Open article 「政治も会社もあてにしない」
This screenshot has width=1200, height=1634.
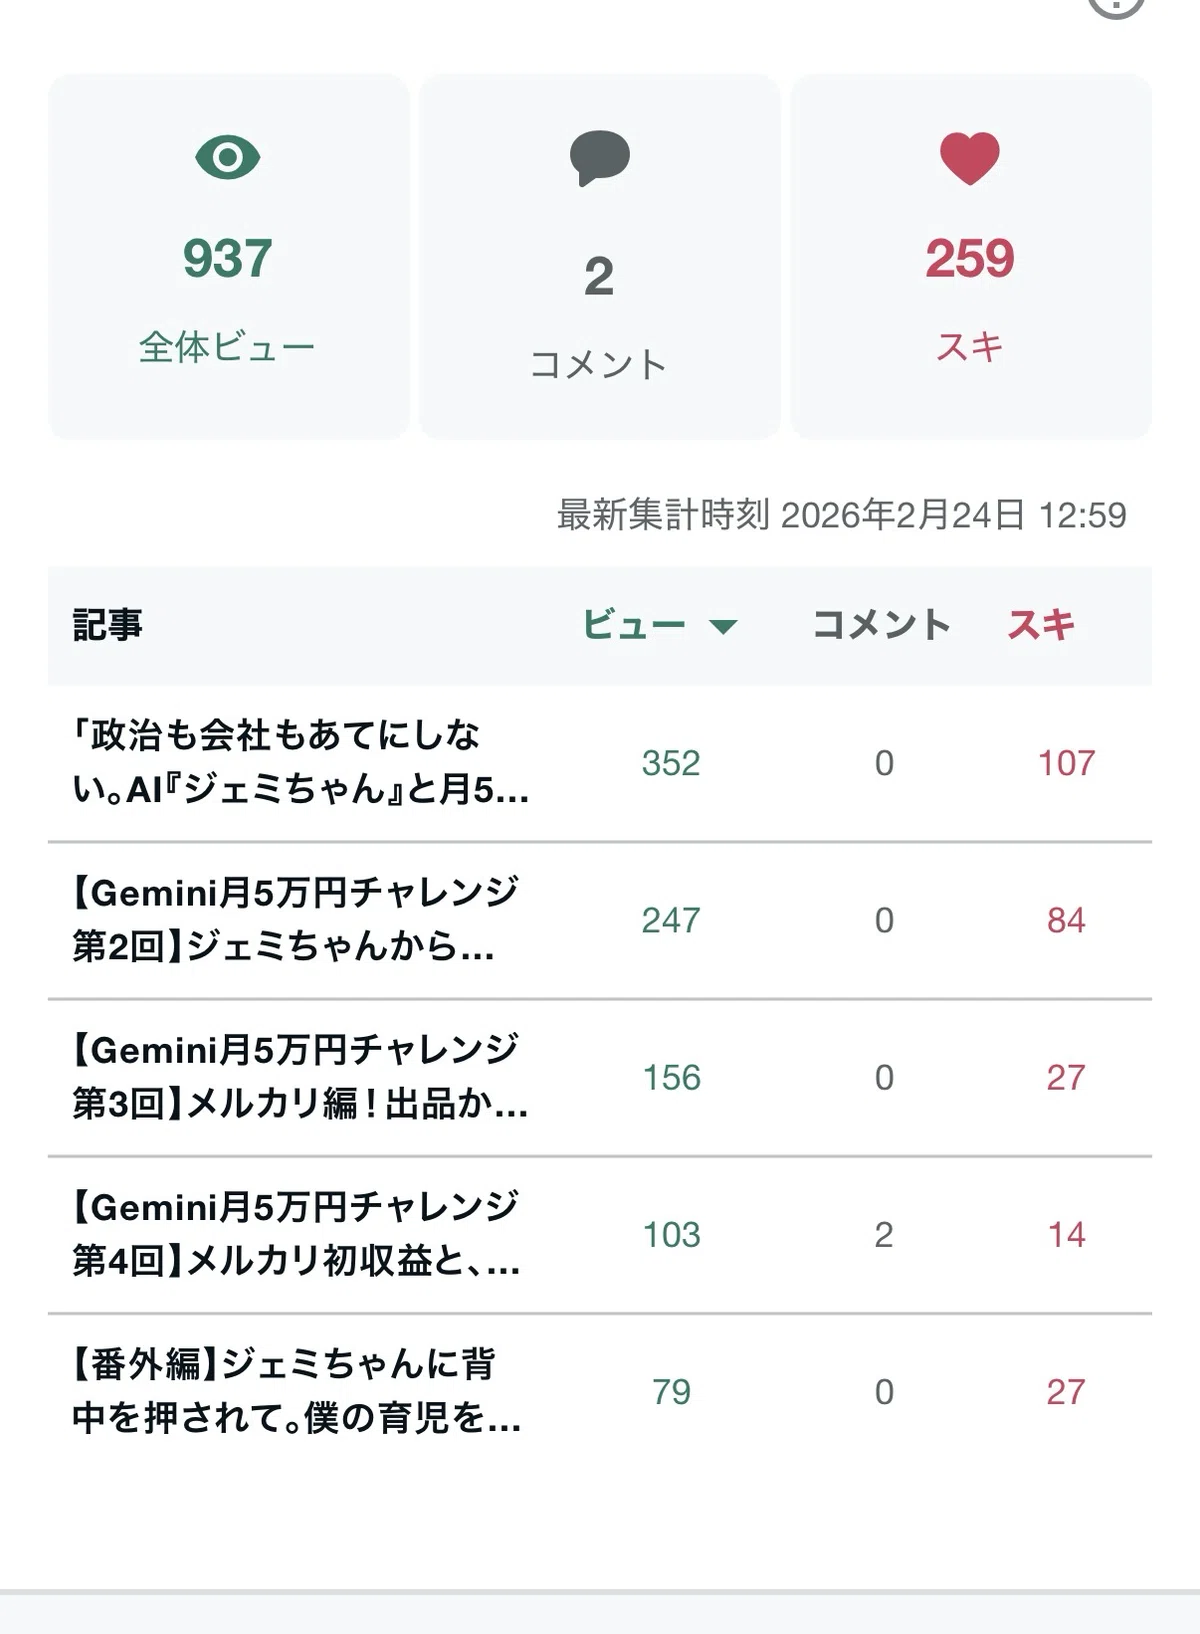coord(301,763)
